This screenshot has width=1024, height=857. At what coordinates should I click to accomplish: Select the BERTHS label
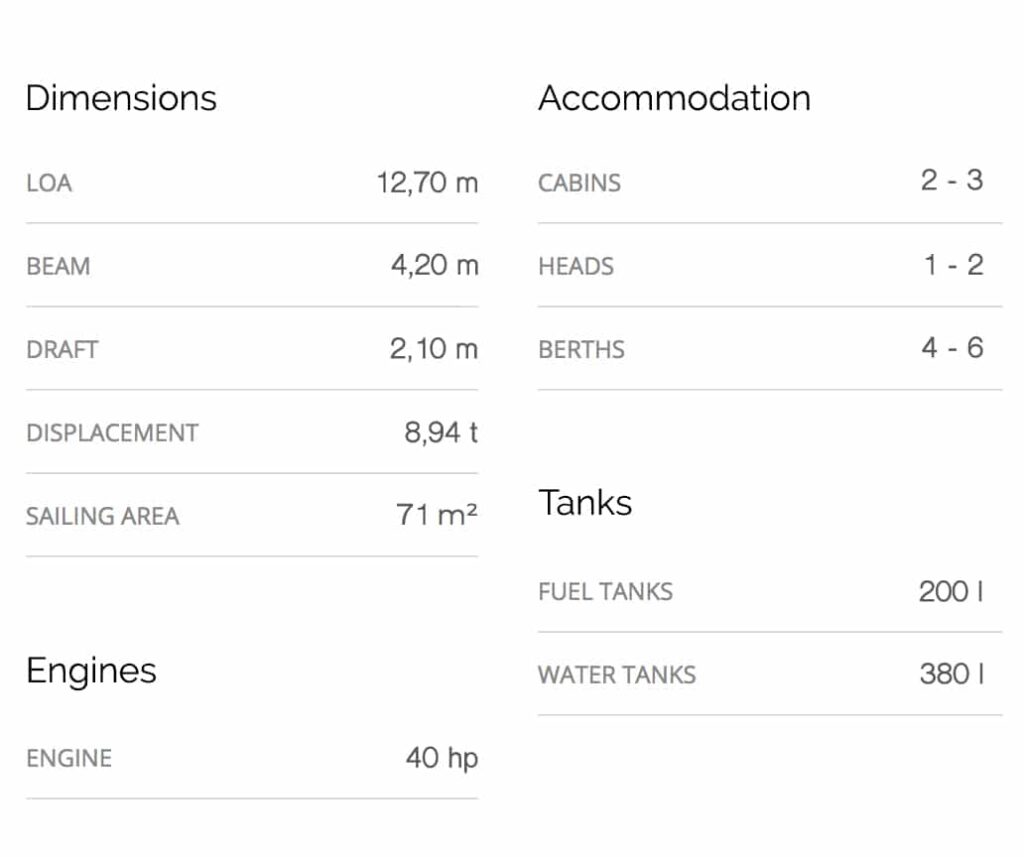581,350
